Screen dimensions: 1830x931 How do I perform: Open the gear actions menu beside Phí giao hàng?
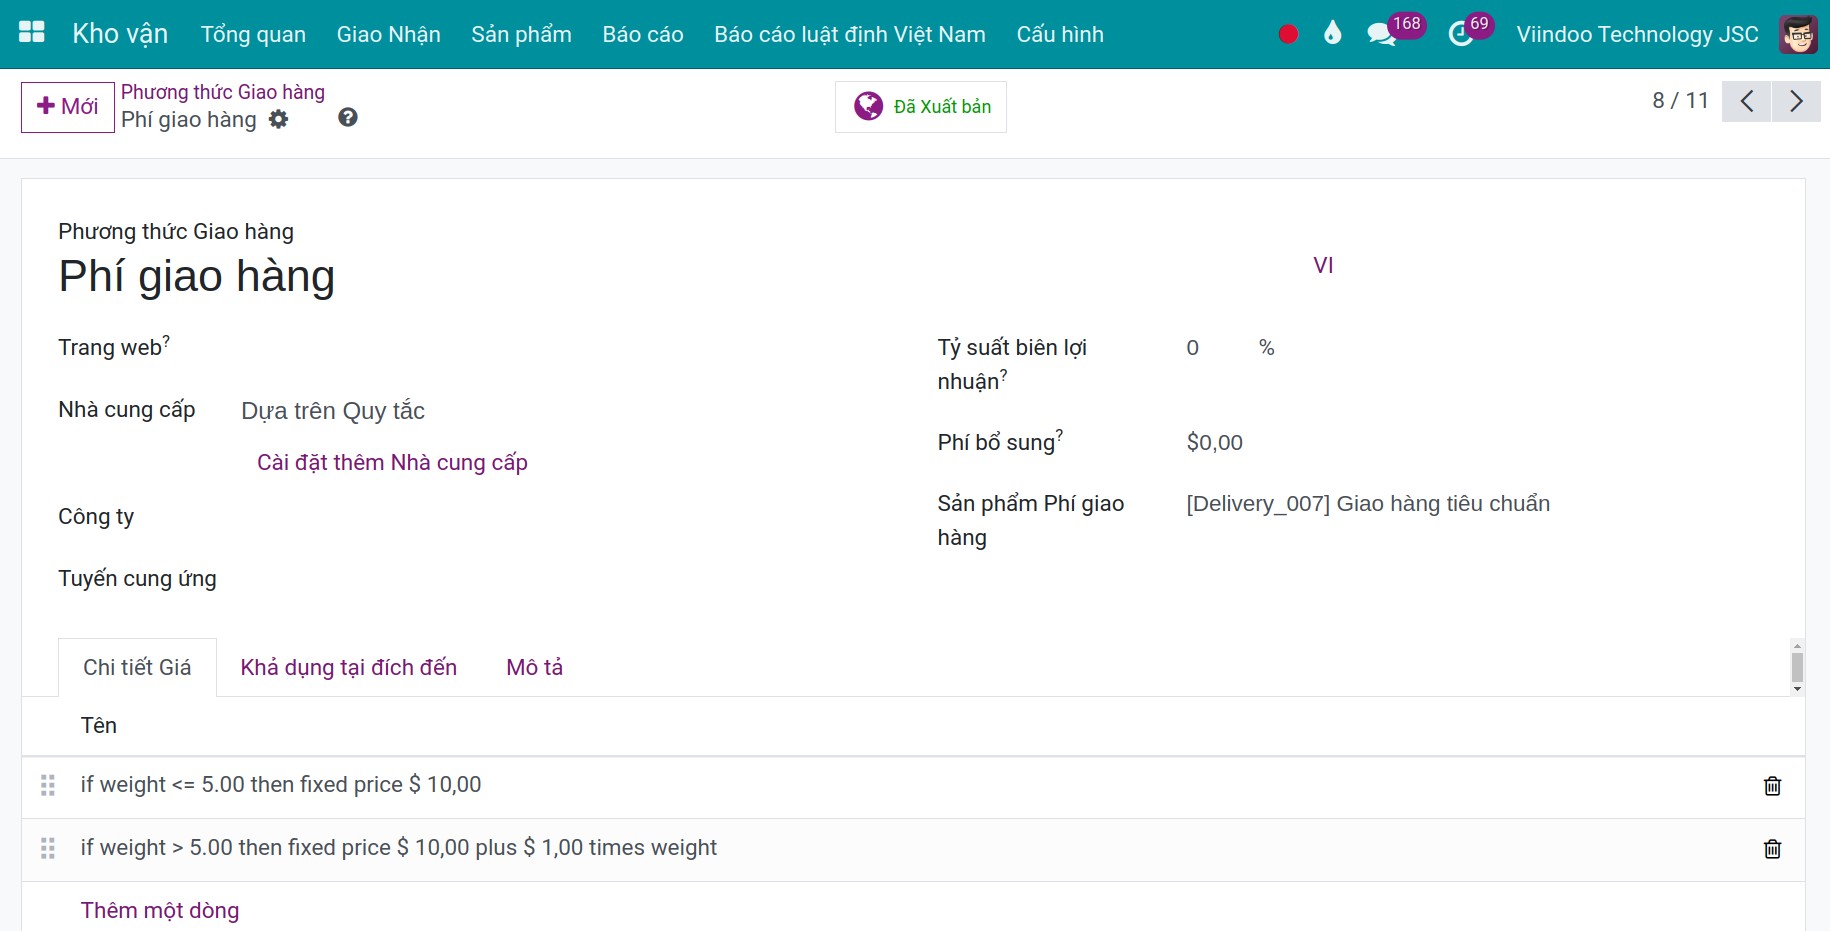click(279, 120)
